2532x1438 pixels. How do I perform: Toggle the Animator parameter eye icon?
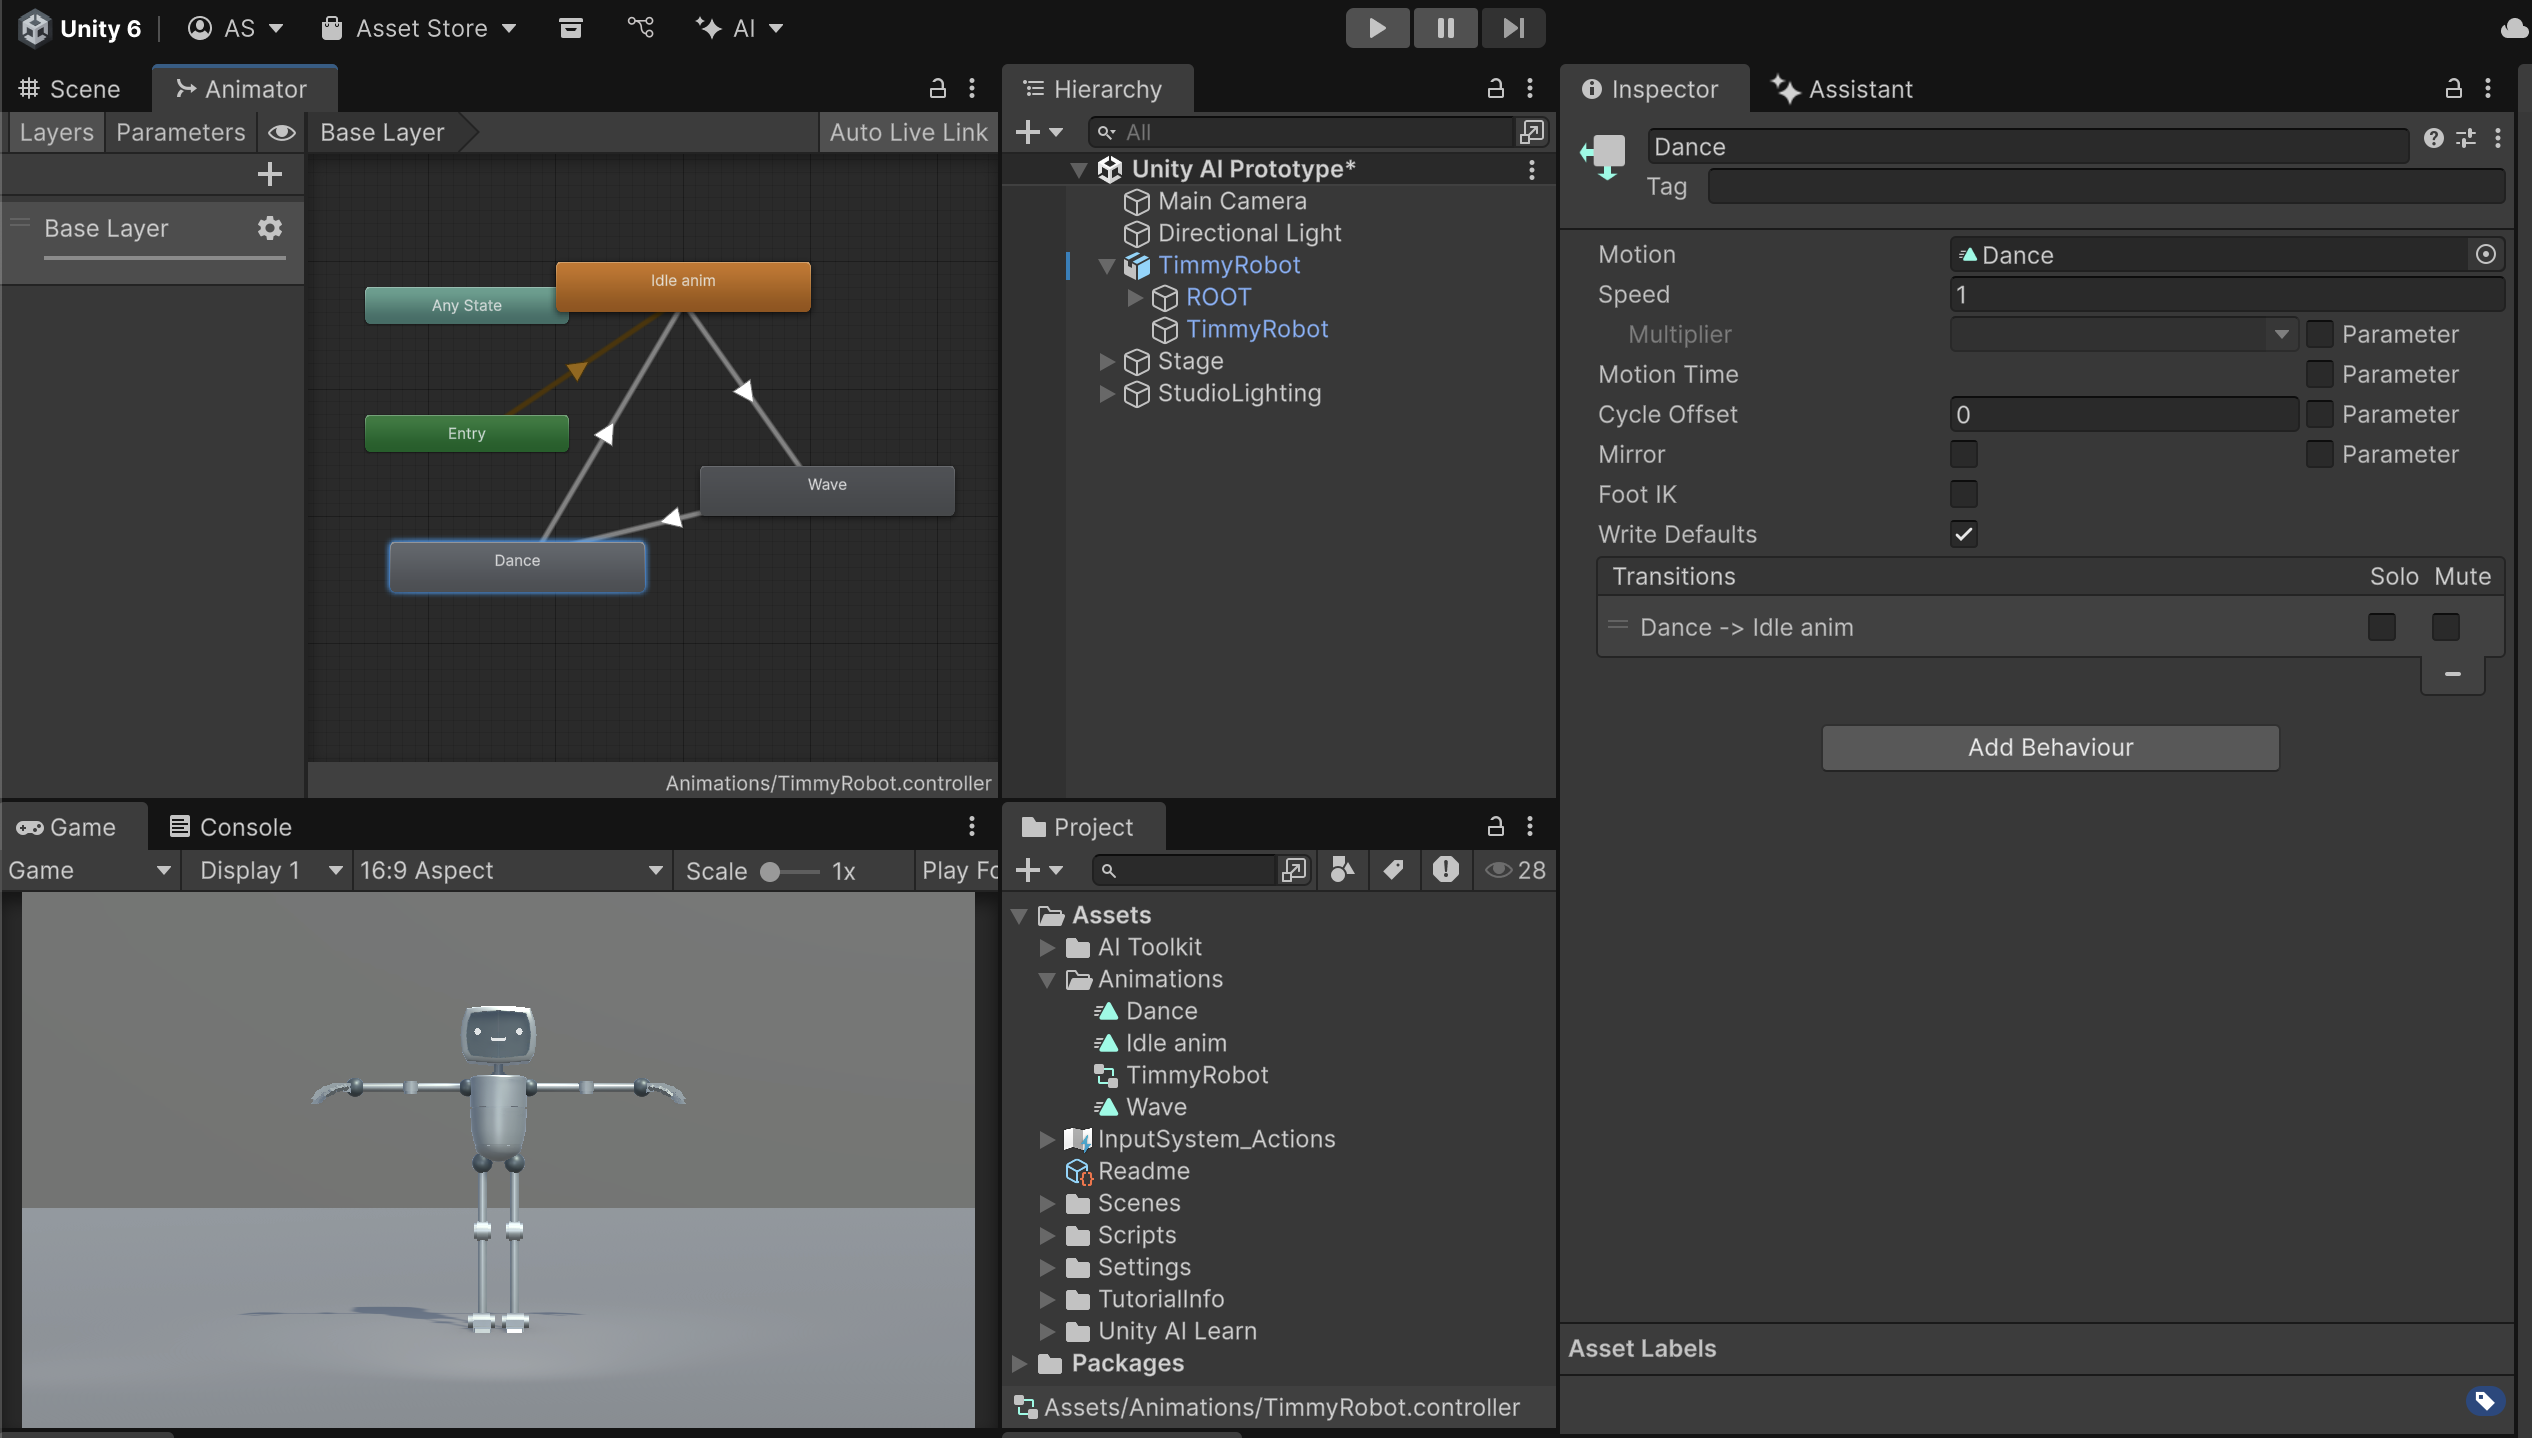[x=282, y=132]
